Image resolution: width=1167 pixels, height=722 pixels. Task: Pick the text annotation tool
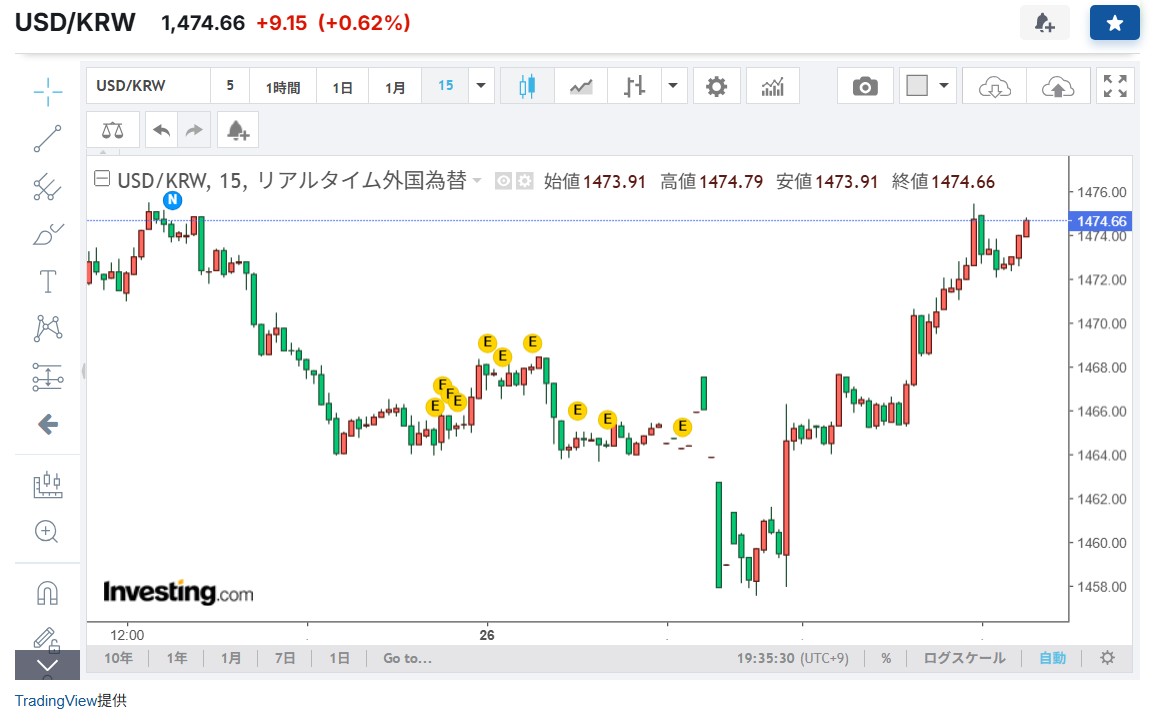(x=47, y=281)
